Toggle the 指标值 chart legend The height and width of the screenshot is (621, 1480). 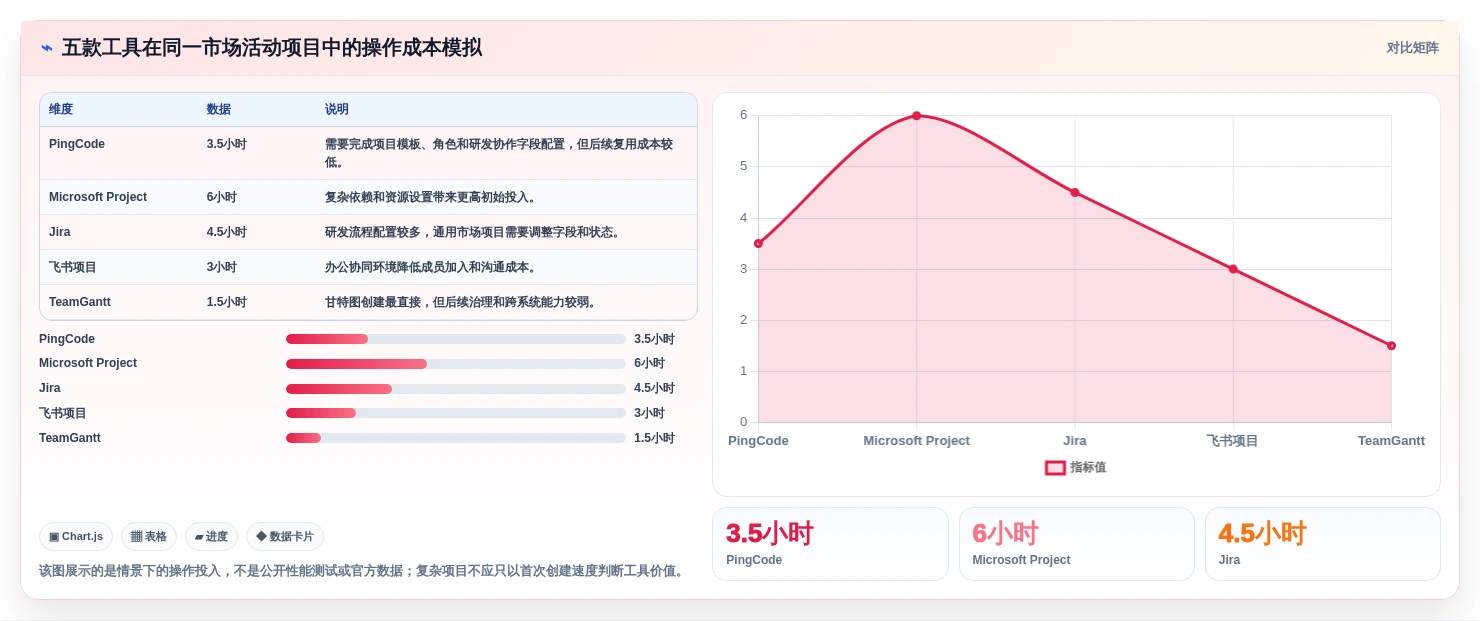(1076, 467)
